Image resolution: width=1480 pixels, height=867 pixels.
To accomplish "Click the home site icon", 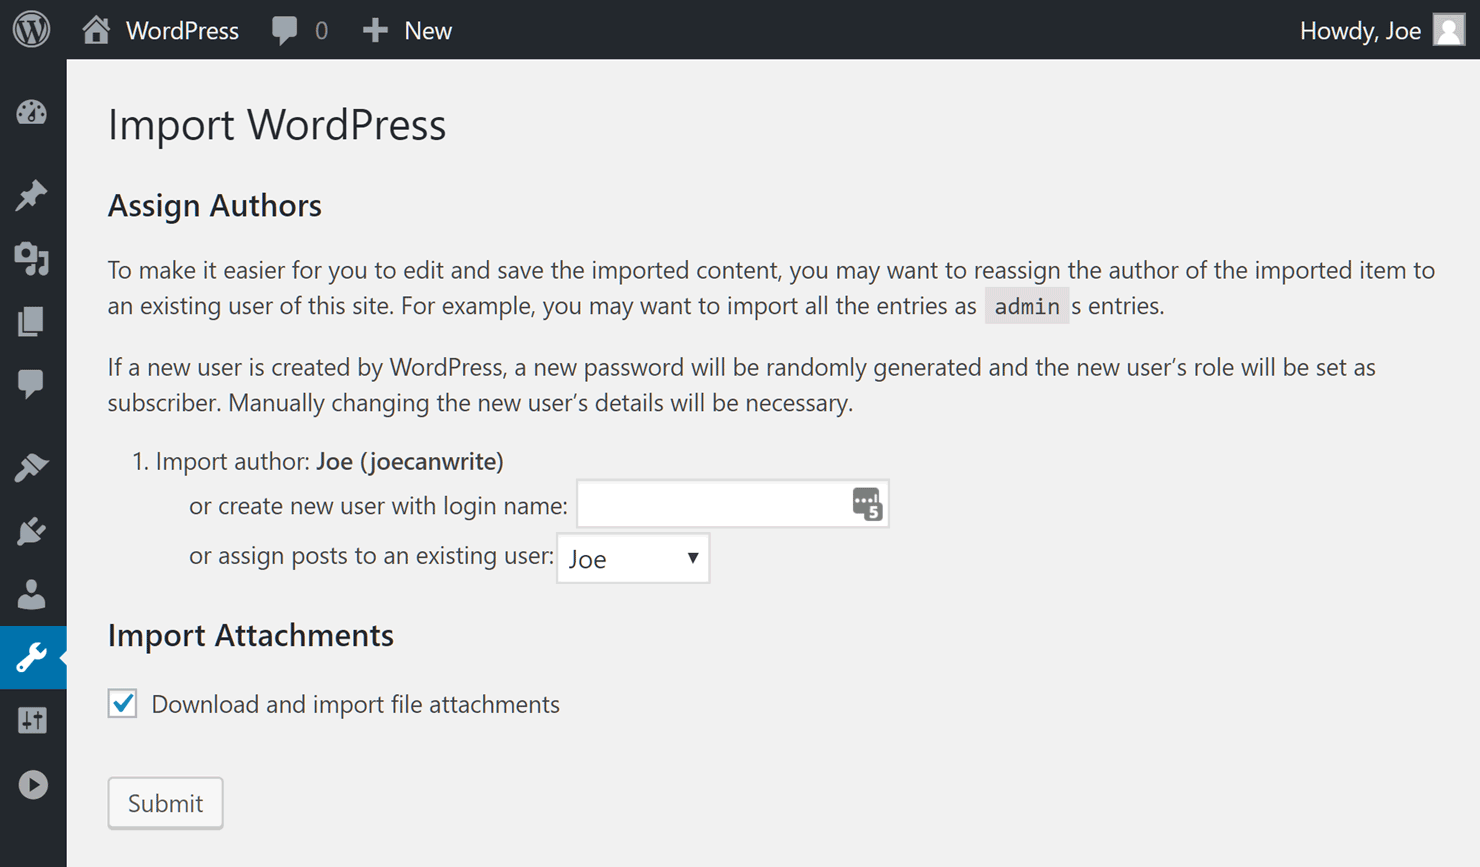I will click(96, 30).
